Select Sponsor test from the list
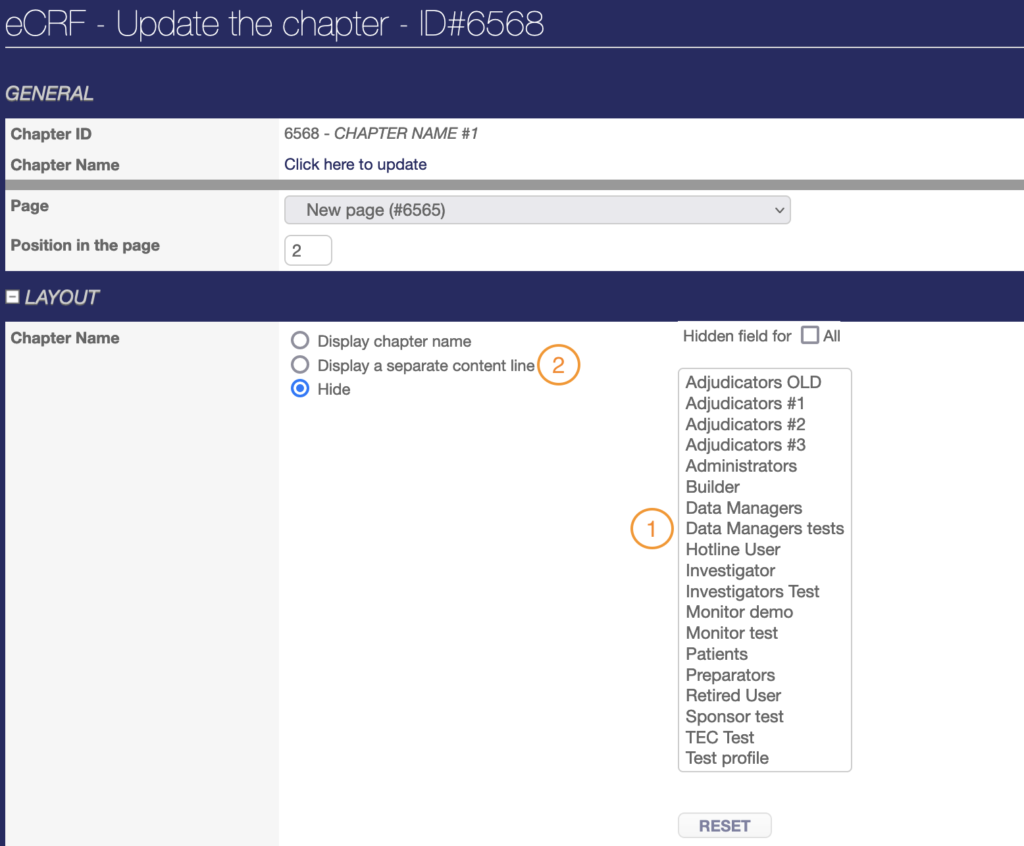 pyautogui.click(x=734, y=716)
